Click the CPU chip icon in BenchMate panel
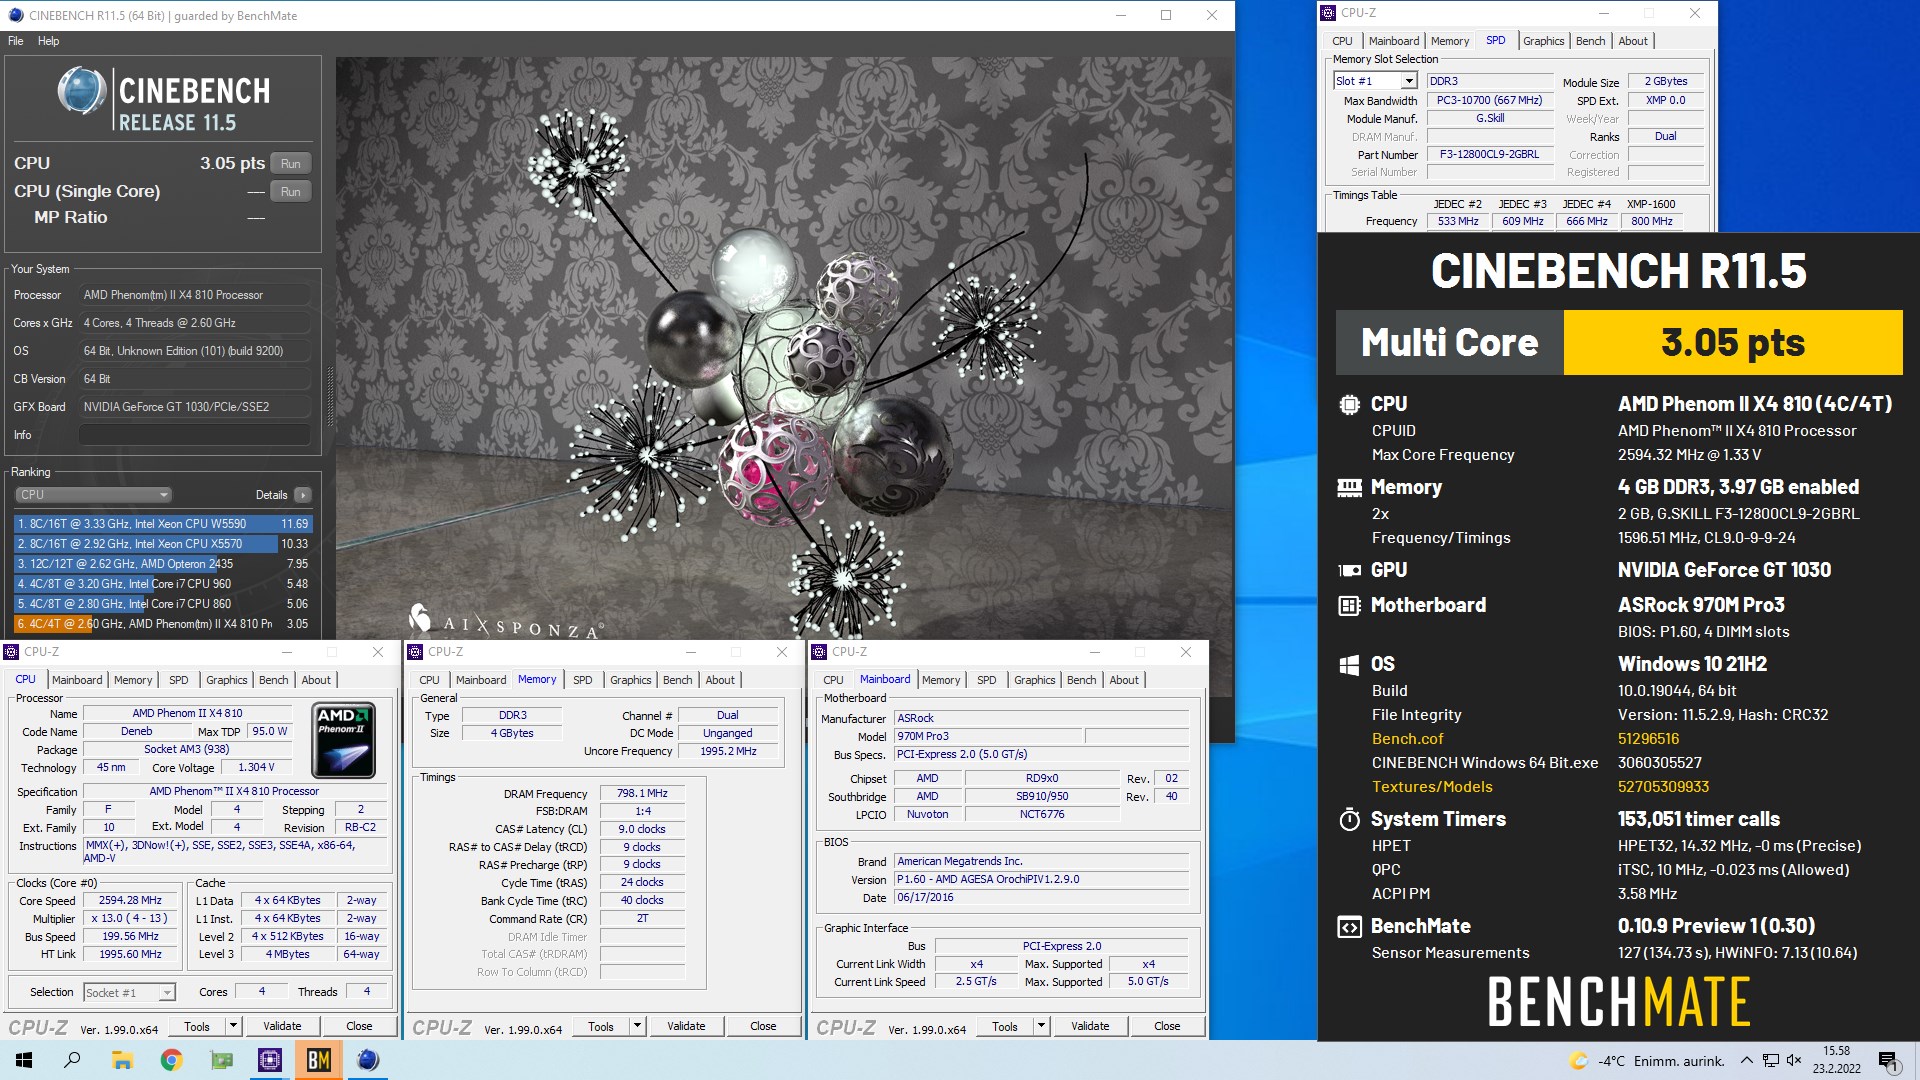This screenshot has width=1920, height=1080. point(1349,404)
